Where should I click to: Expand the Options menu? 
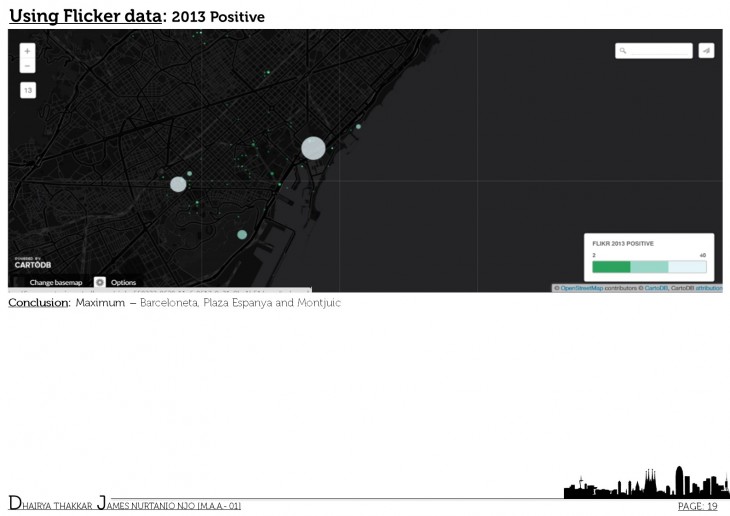tap(123, 283)
